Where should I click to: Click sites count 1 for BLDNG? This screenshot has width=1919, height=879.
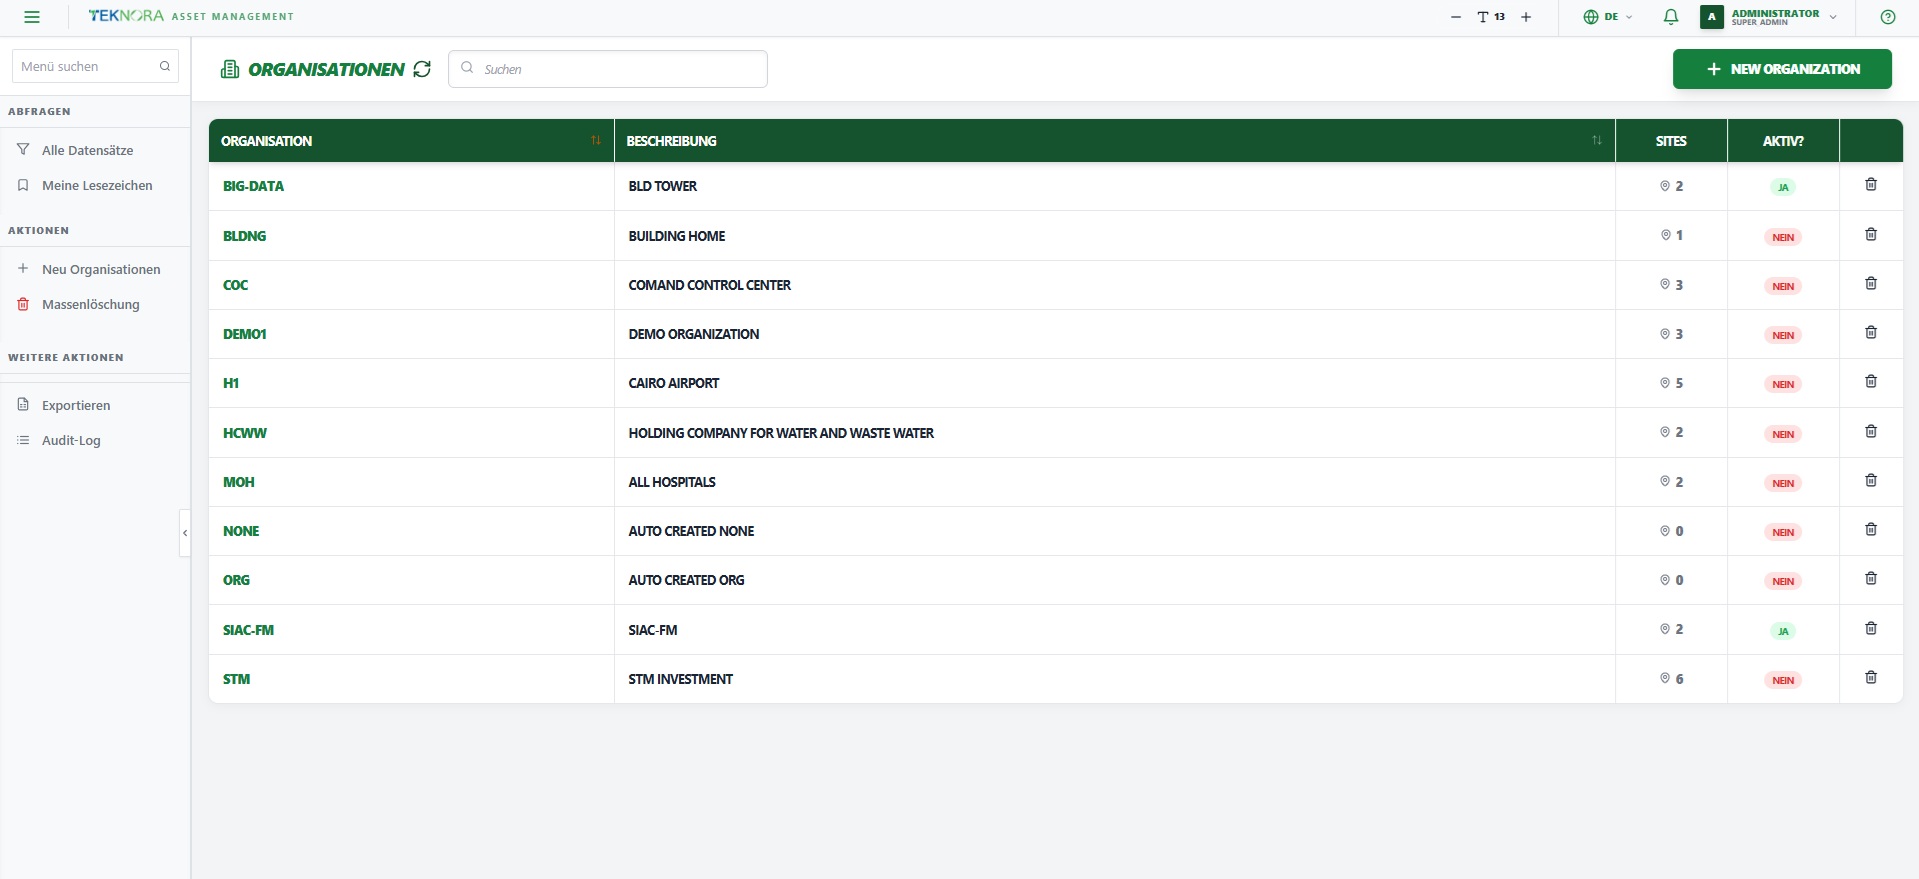coord(1671,235)
